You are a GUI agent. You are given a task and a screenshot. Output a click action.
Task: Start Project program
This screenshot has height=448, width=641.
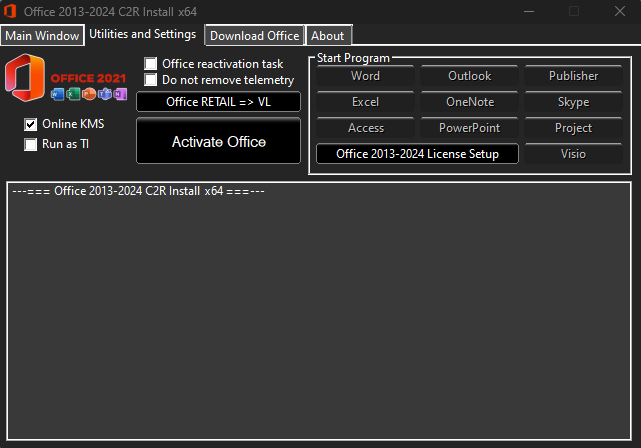tap(574, 128)
